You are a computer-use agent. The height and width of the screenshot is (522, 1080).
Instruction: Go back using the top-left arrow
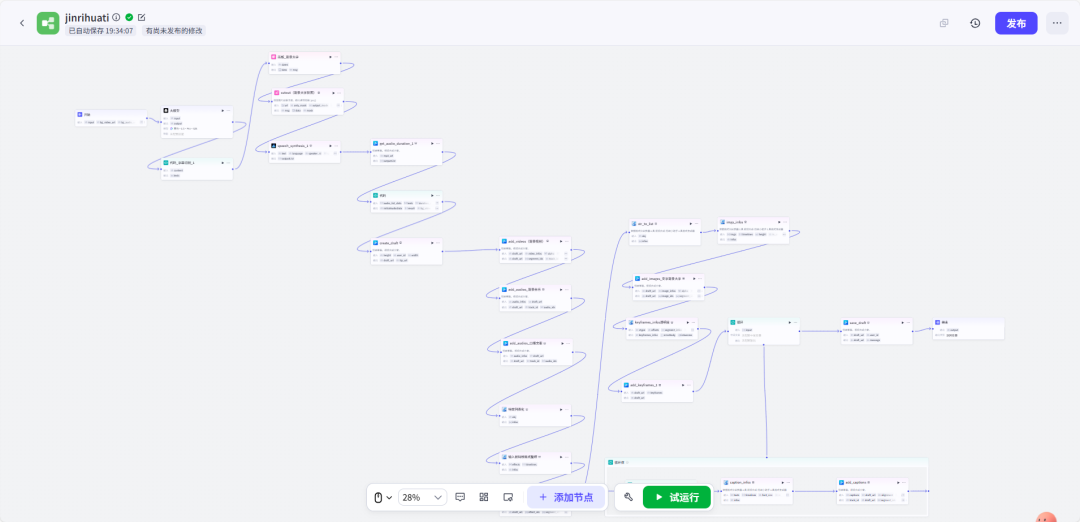point(22,23)
